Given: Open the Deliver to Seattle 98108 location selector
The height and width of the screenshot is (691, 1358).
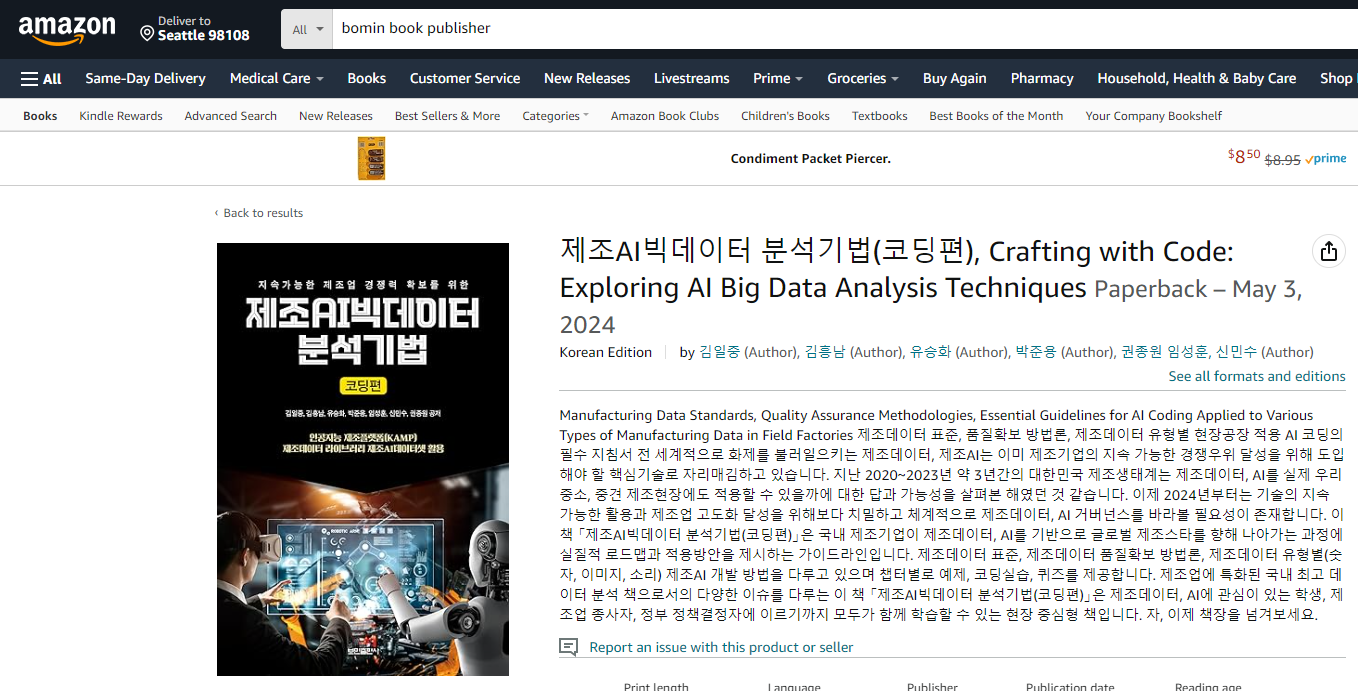Looking at the screenshot, I should pos(195,28).
